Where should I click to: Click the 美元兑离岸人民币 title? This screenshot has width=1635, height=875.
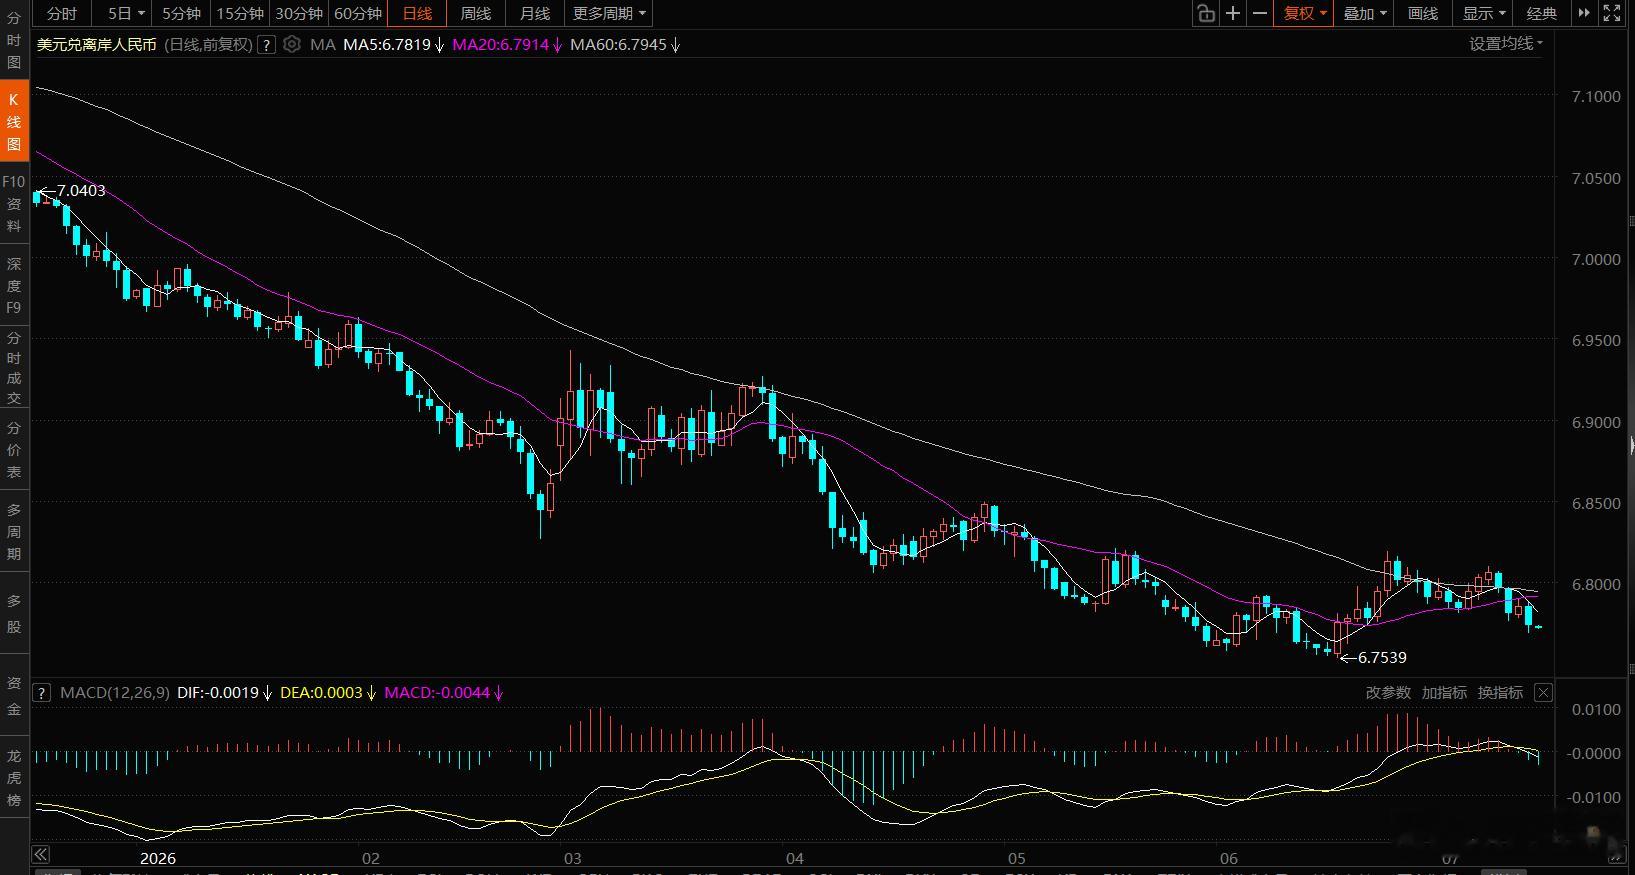tap(97, 44)
